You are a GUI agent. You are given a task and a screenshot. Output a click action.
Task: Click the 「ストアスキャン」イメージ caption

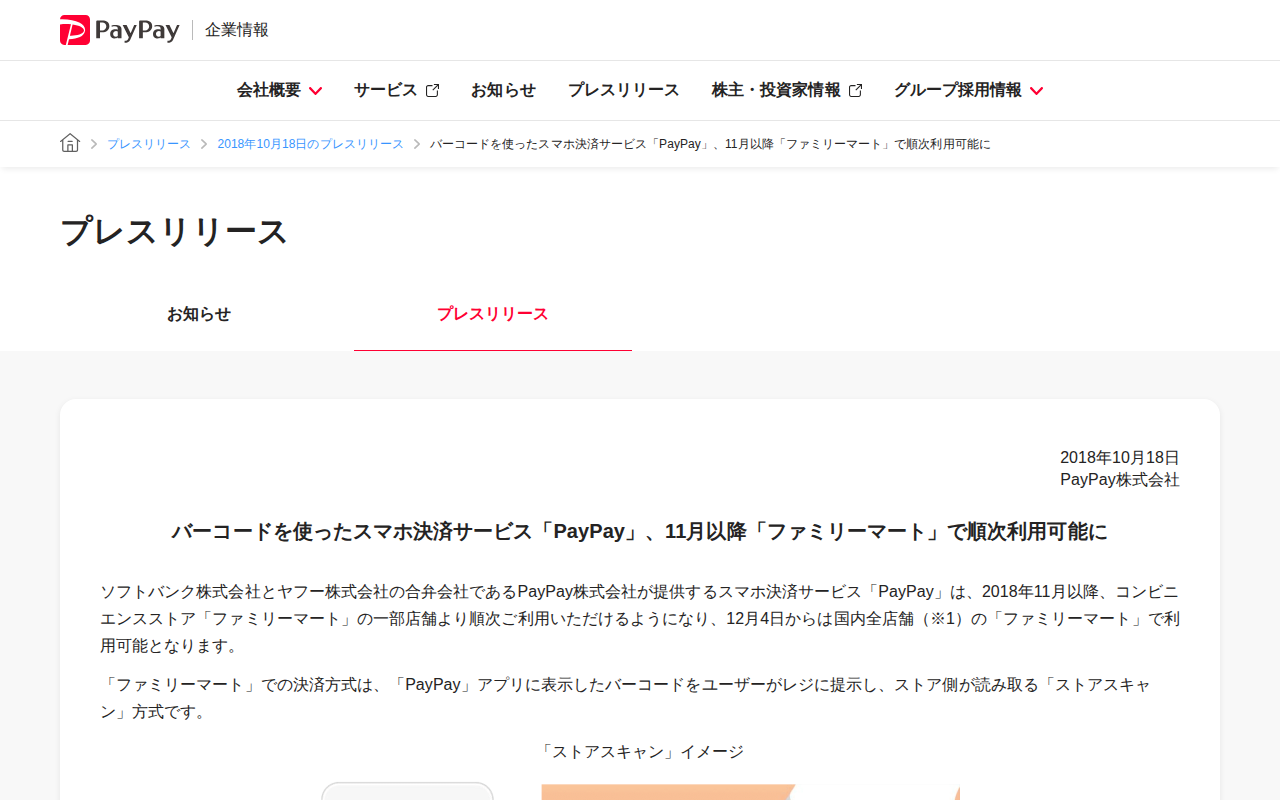pos(640,752)
